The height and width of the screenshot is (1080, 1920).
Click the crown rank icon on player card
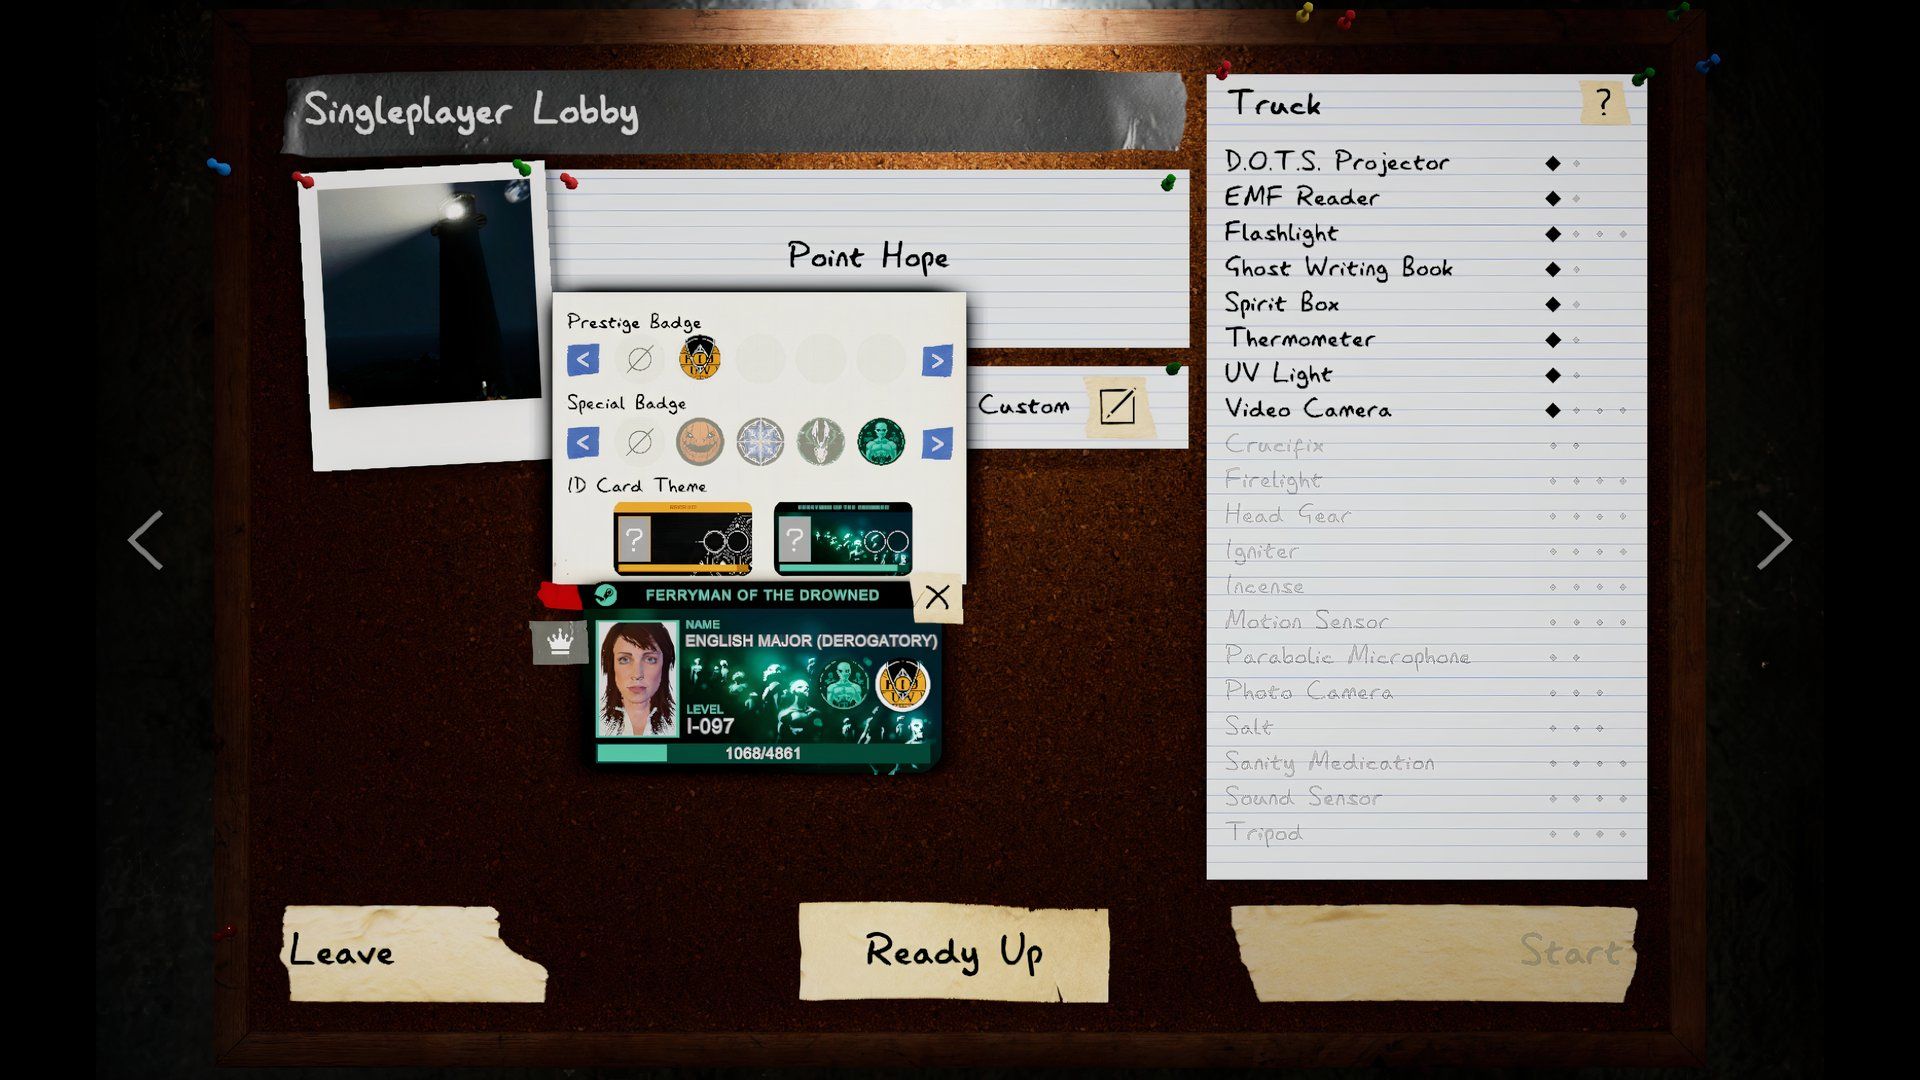(x=559, y=641)
